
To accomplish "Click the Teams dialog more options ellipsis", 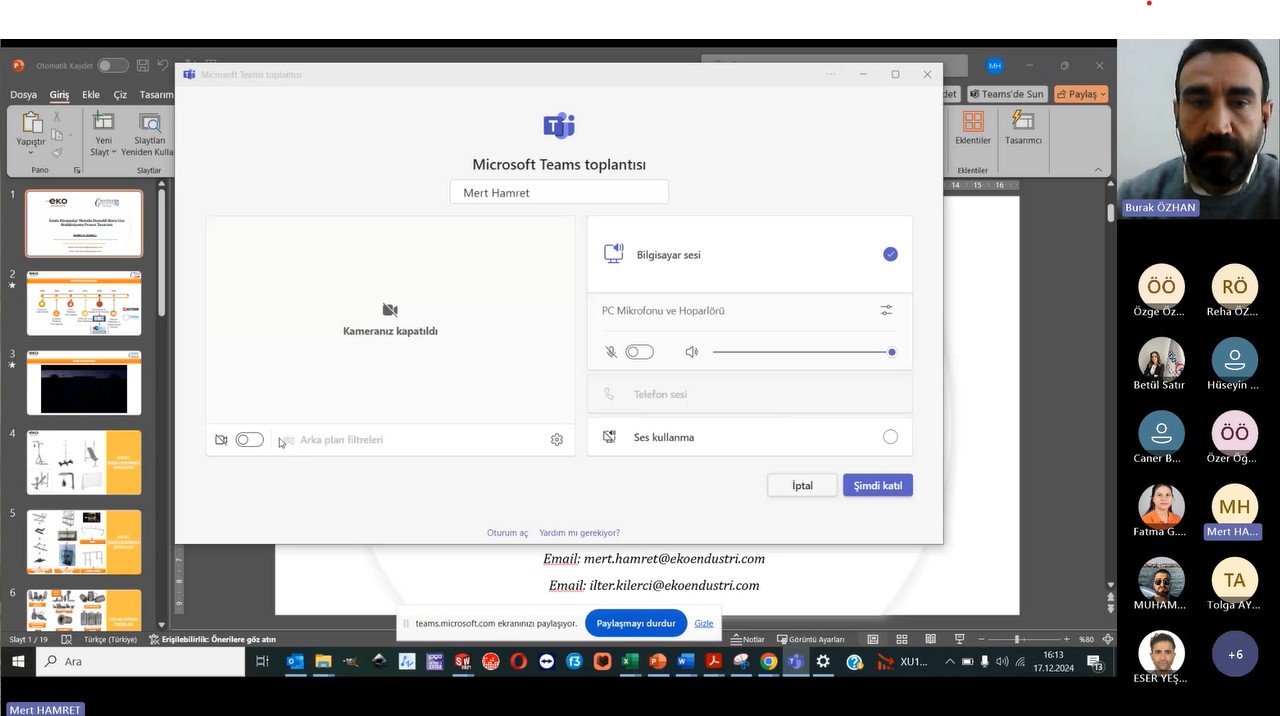I will tap(830, 75).
